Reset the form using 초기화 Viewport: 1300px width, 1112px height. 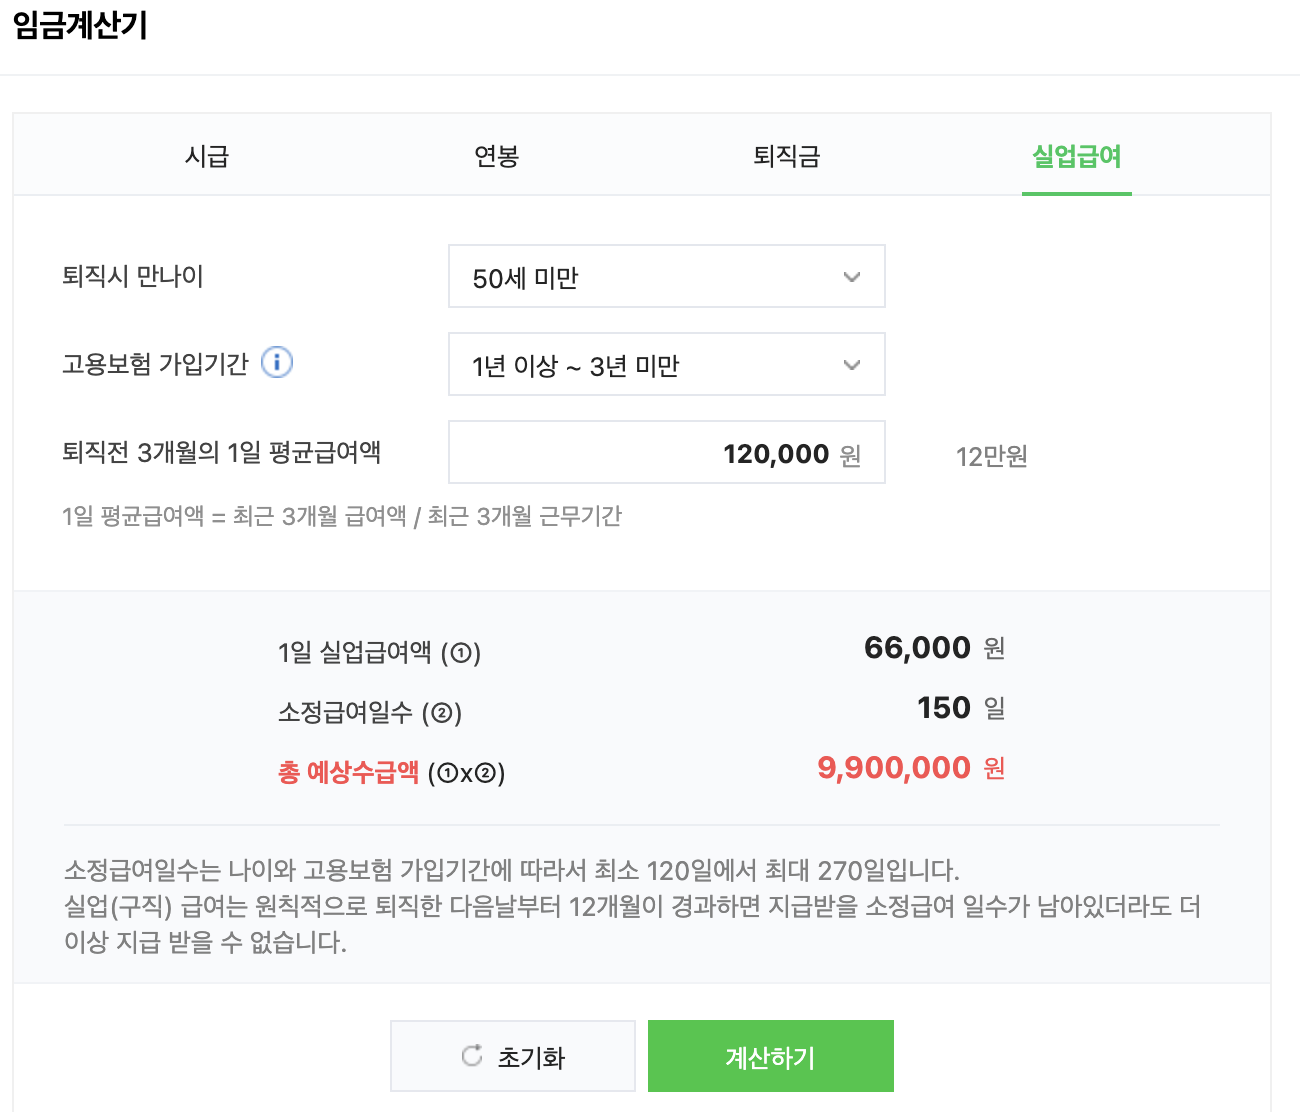point(513,1056)
